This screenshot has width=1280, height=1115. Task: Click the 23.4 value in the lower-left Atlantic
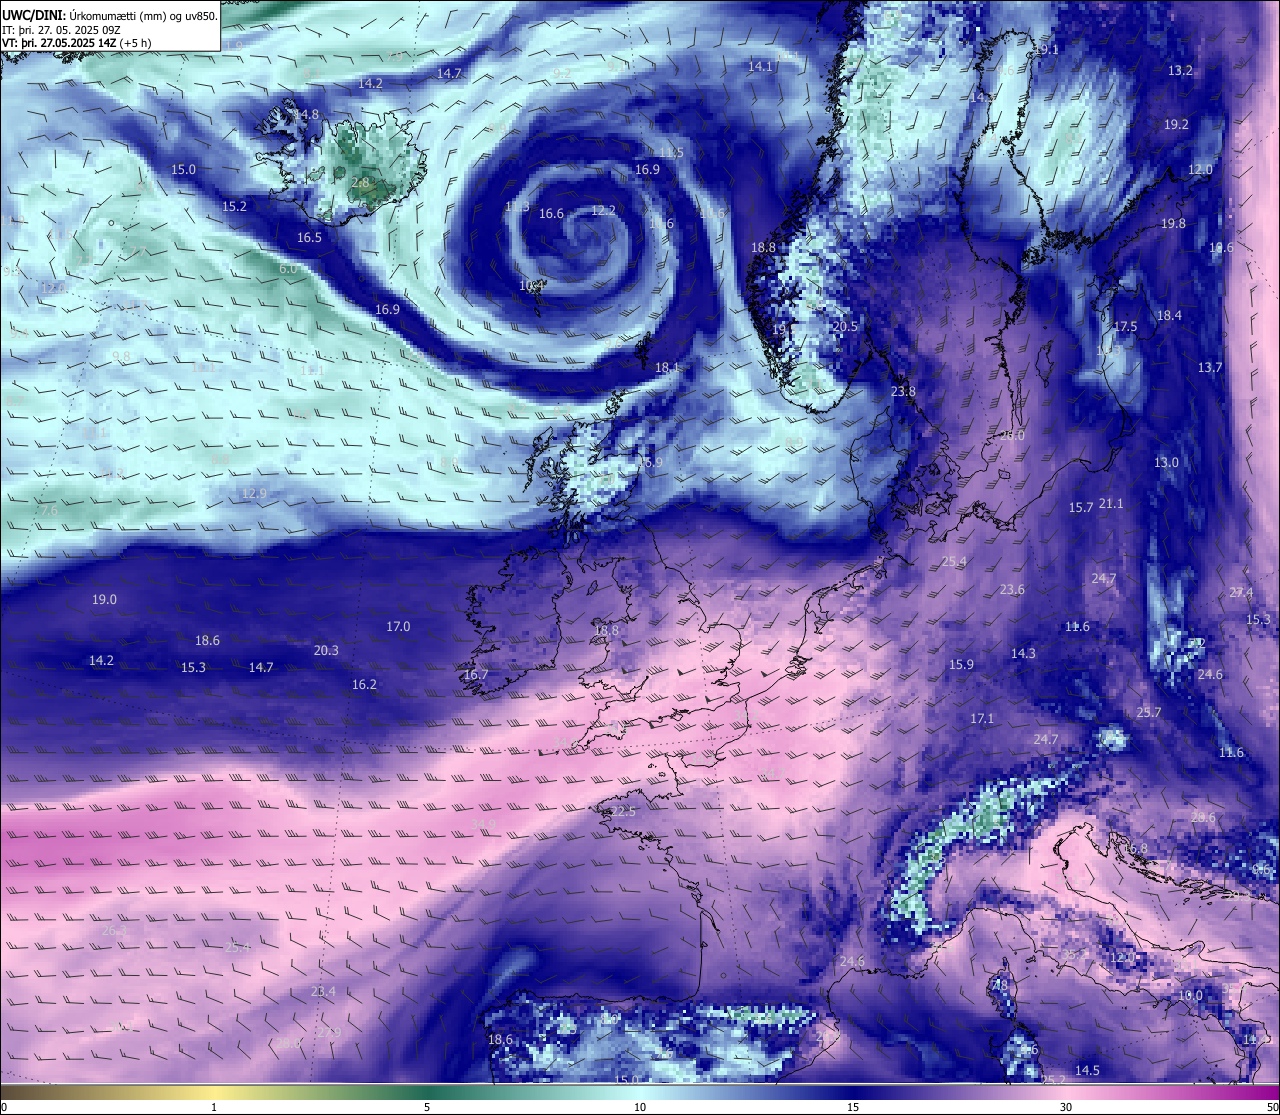pos(323,992)
